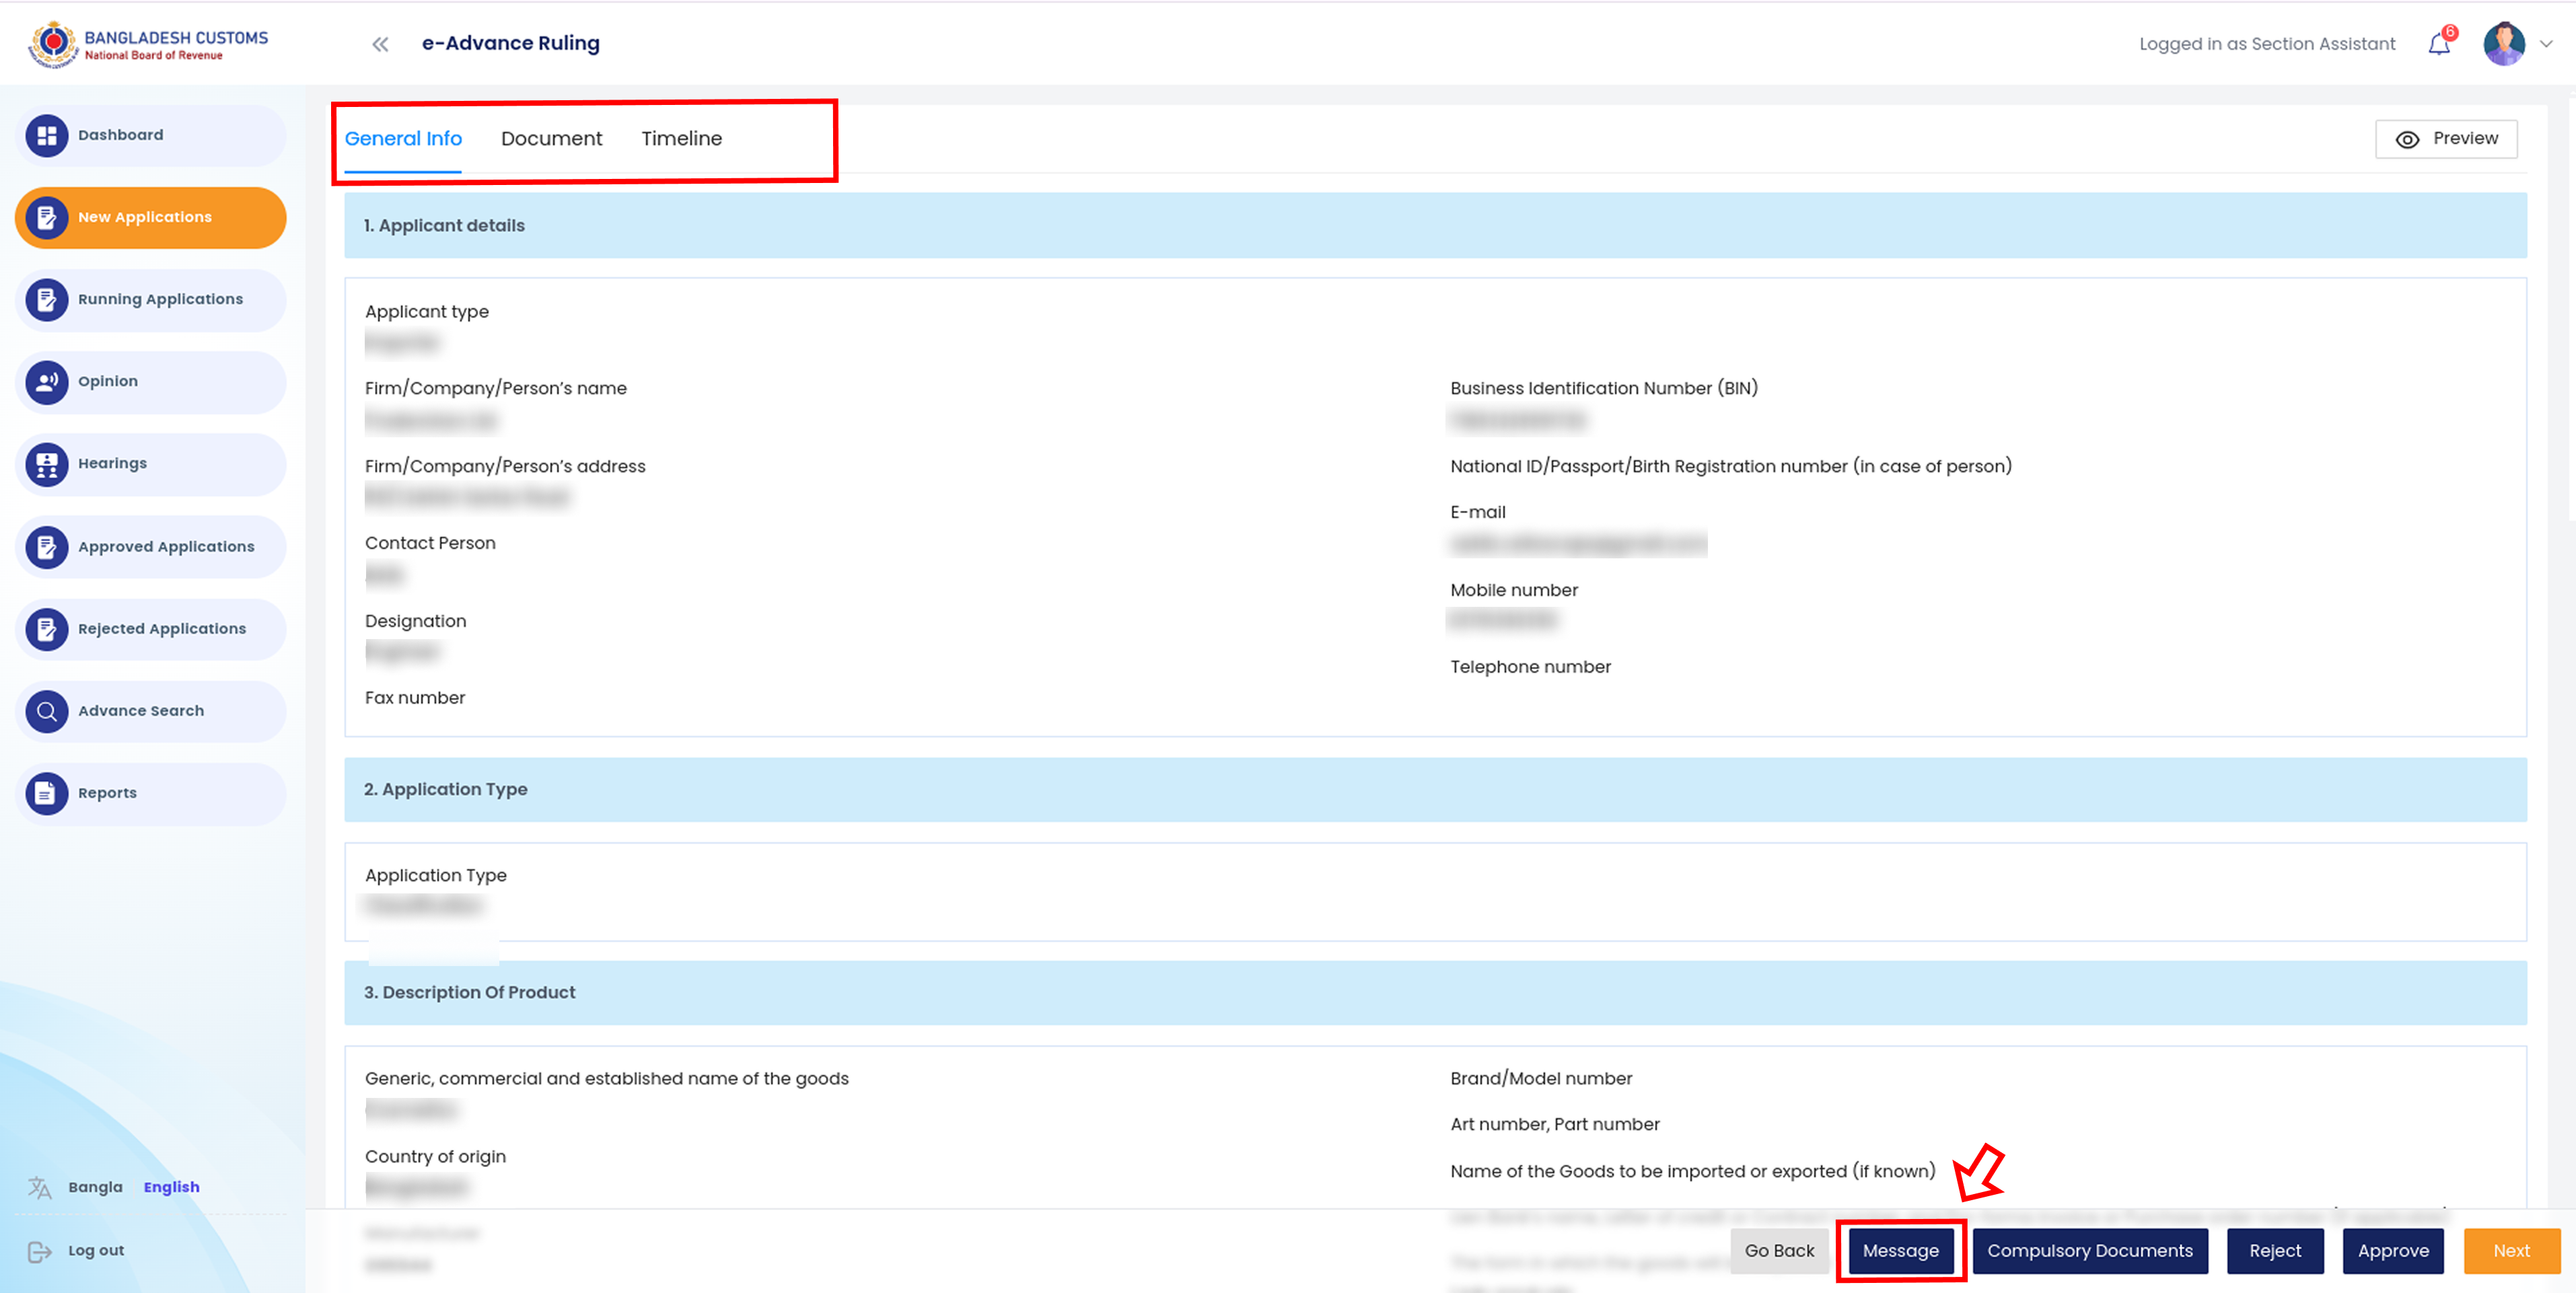2576x1293 pixels.
Task: Click the 'Fax number' label
Action: click(x=414, y=698)
